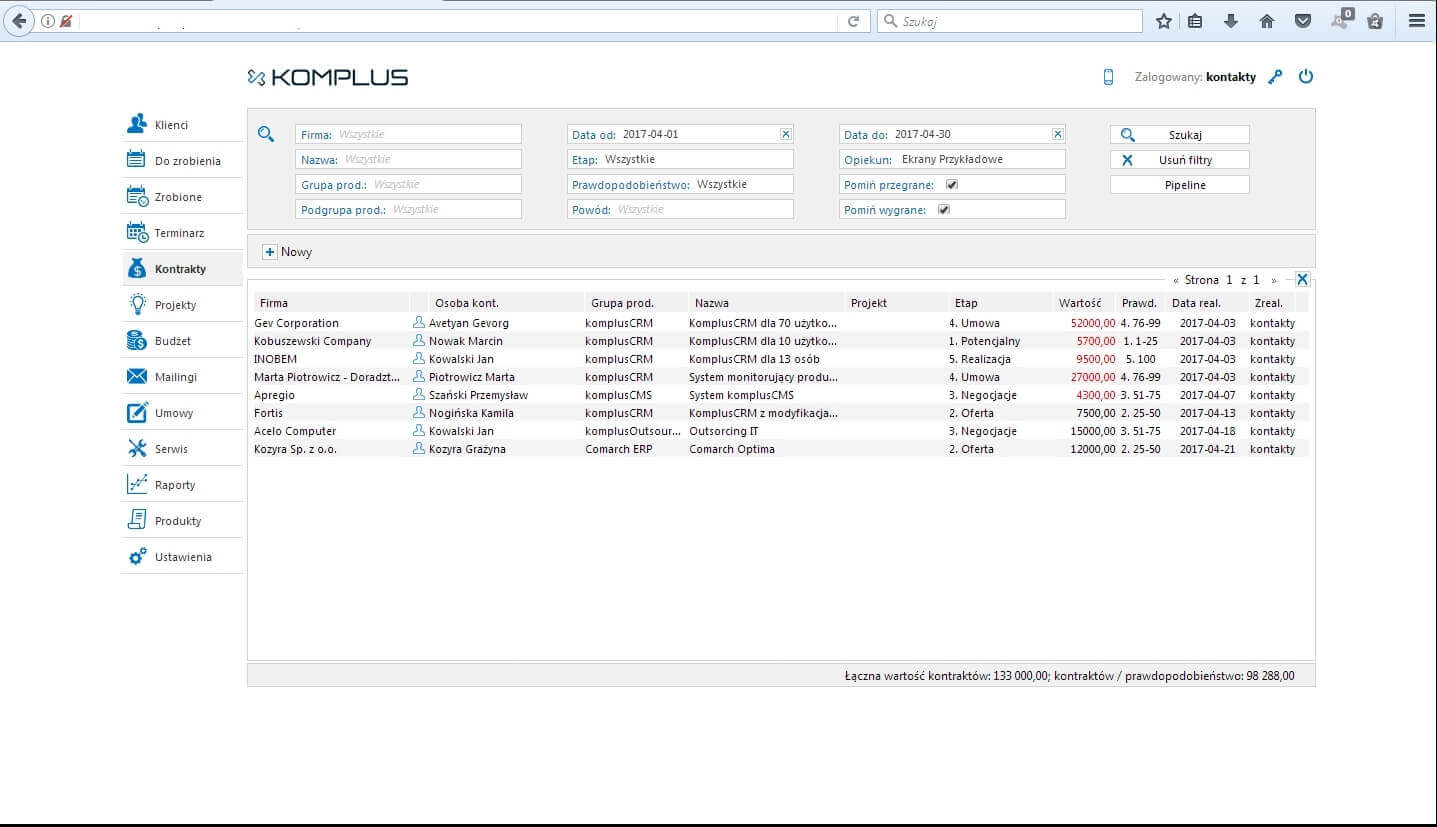
Task: Click the mobile phone icon in header
Action: [x=1108, y=77]
